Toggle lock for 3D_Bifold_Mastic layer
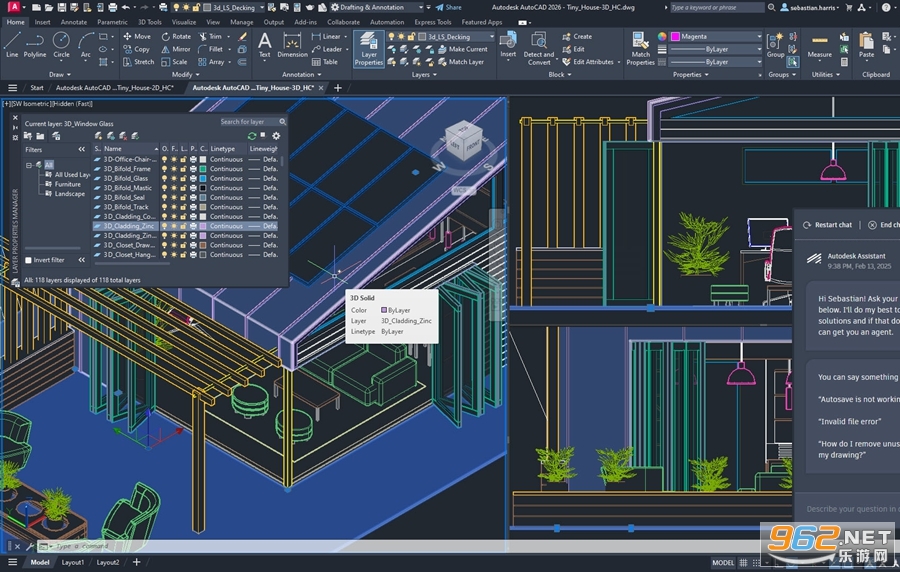 pos(183,188)
